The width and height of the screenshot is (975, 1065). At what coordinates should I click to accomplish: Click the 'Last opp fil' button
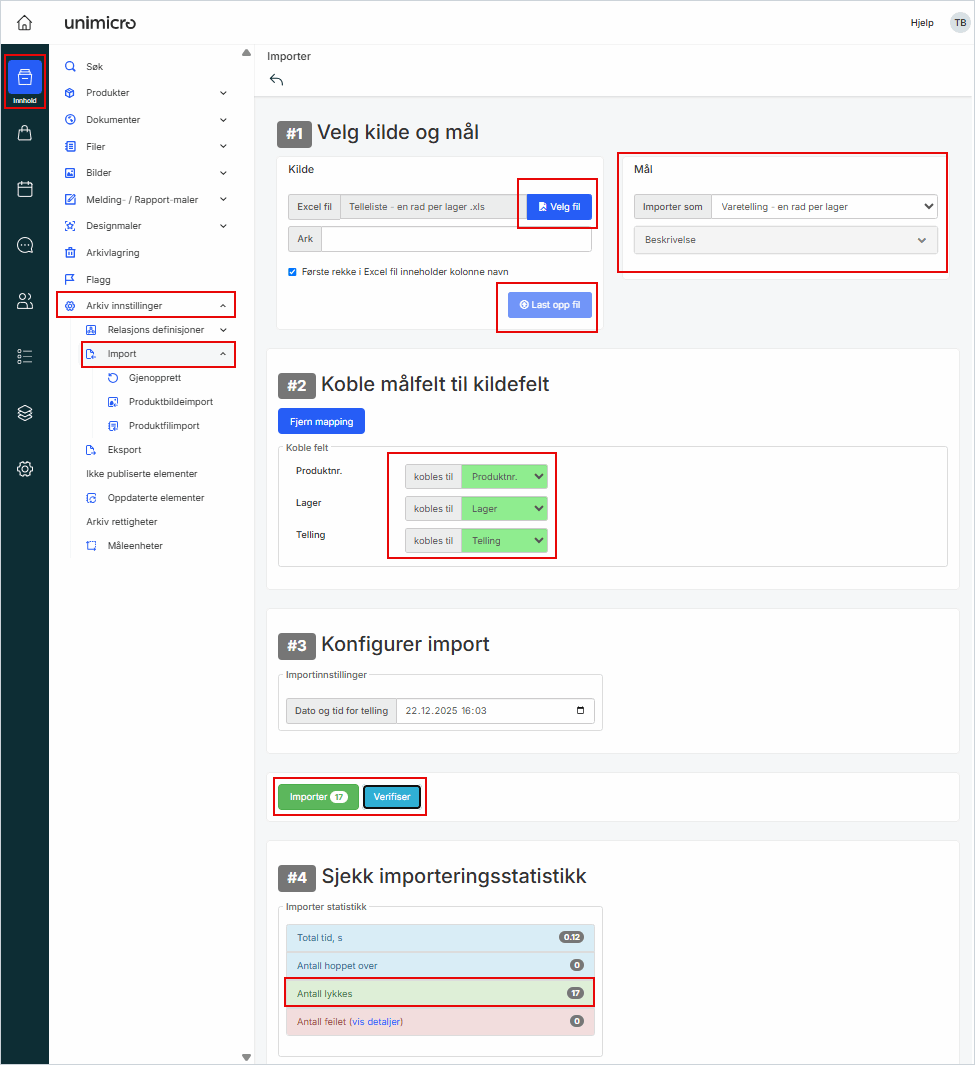[547, 305]
